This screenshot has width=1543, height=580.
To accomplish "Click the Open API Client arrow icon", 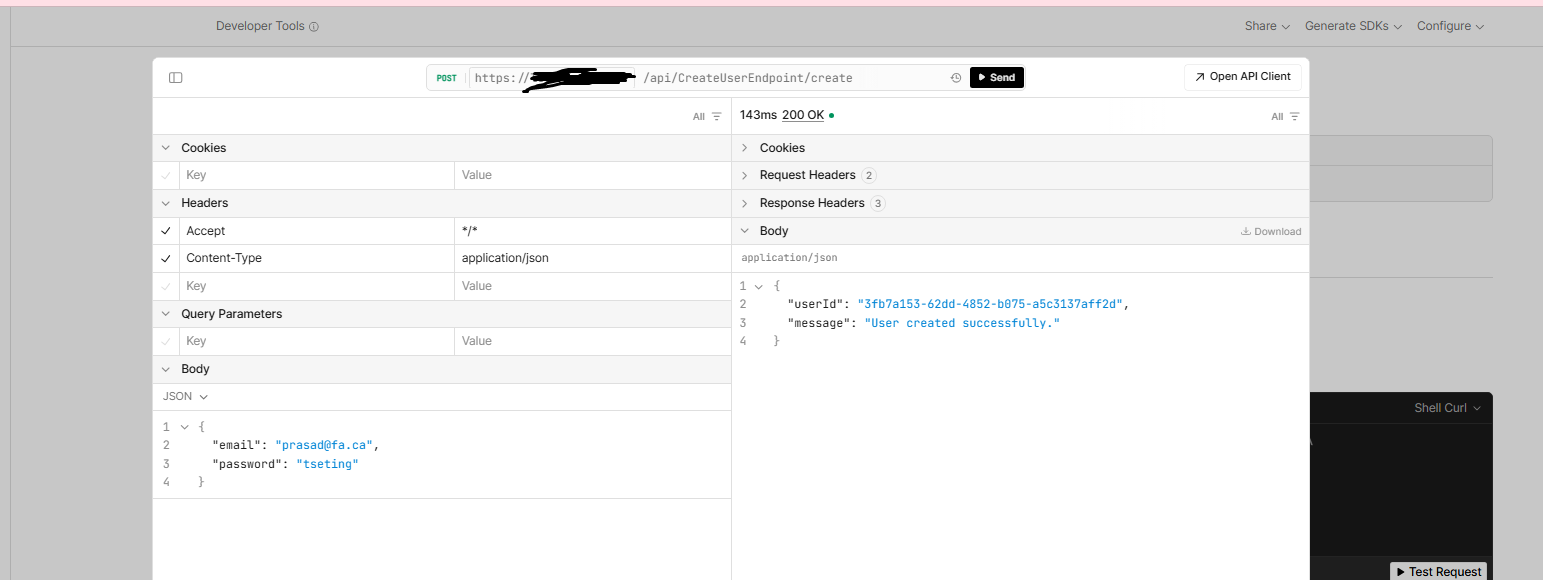I will coord(1199,77).
